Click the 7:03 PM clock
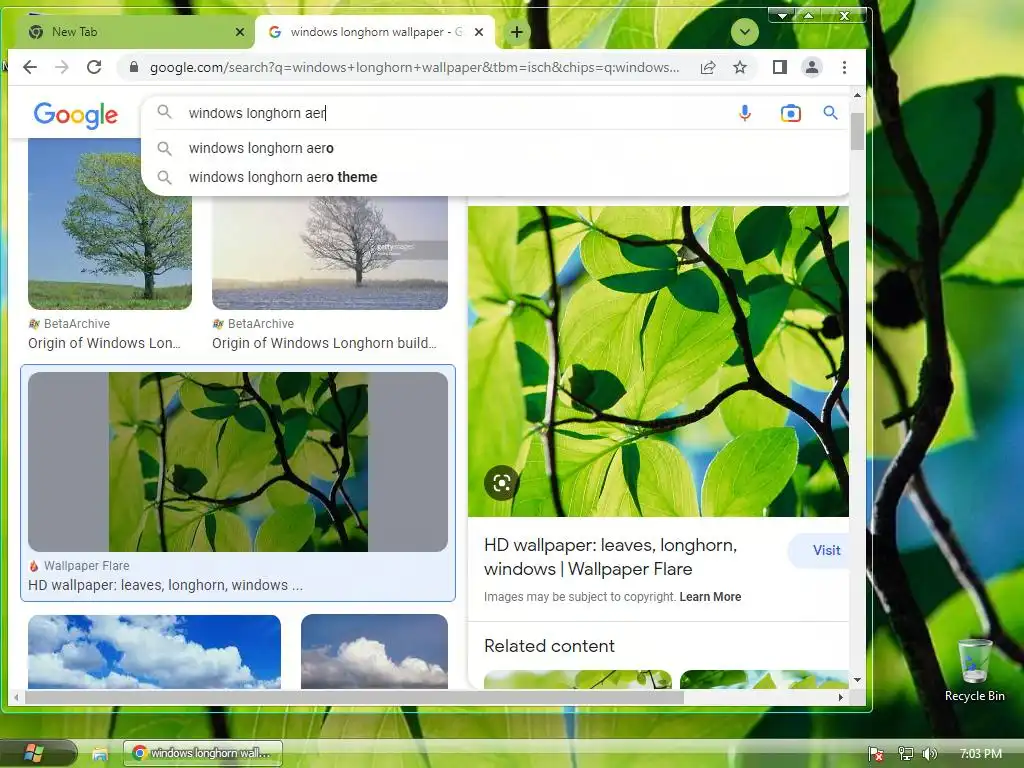 [x=981, y=754]
